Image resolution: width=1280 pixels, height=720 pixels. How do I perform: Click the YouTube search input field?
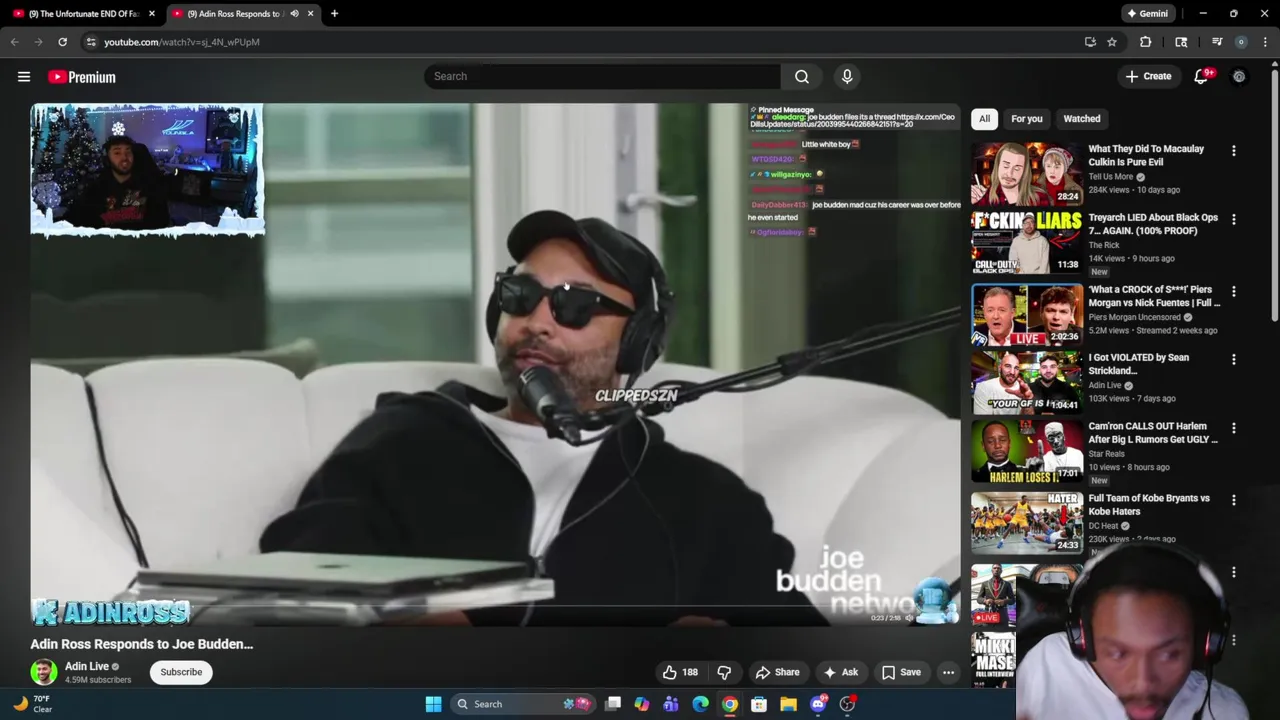click(602, 77)
